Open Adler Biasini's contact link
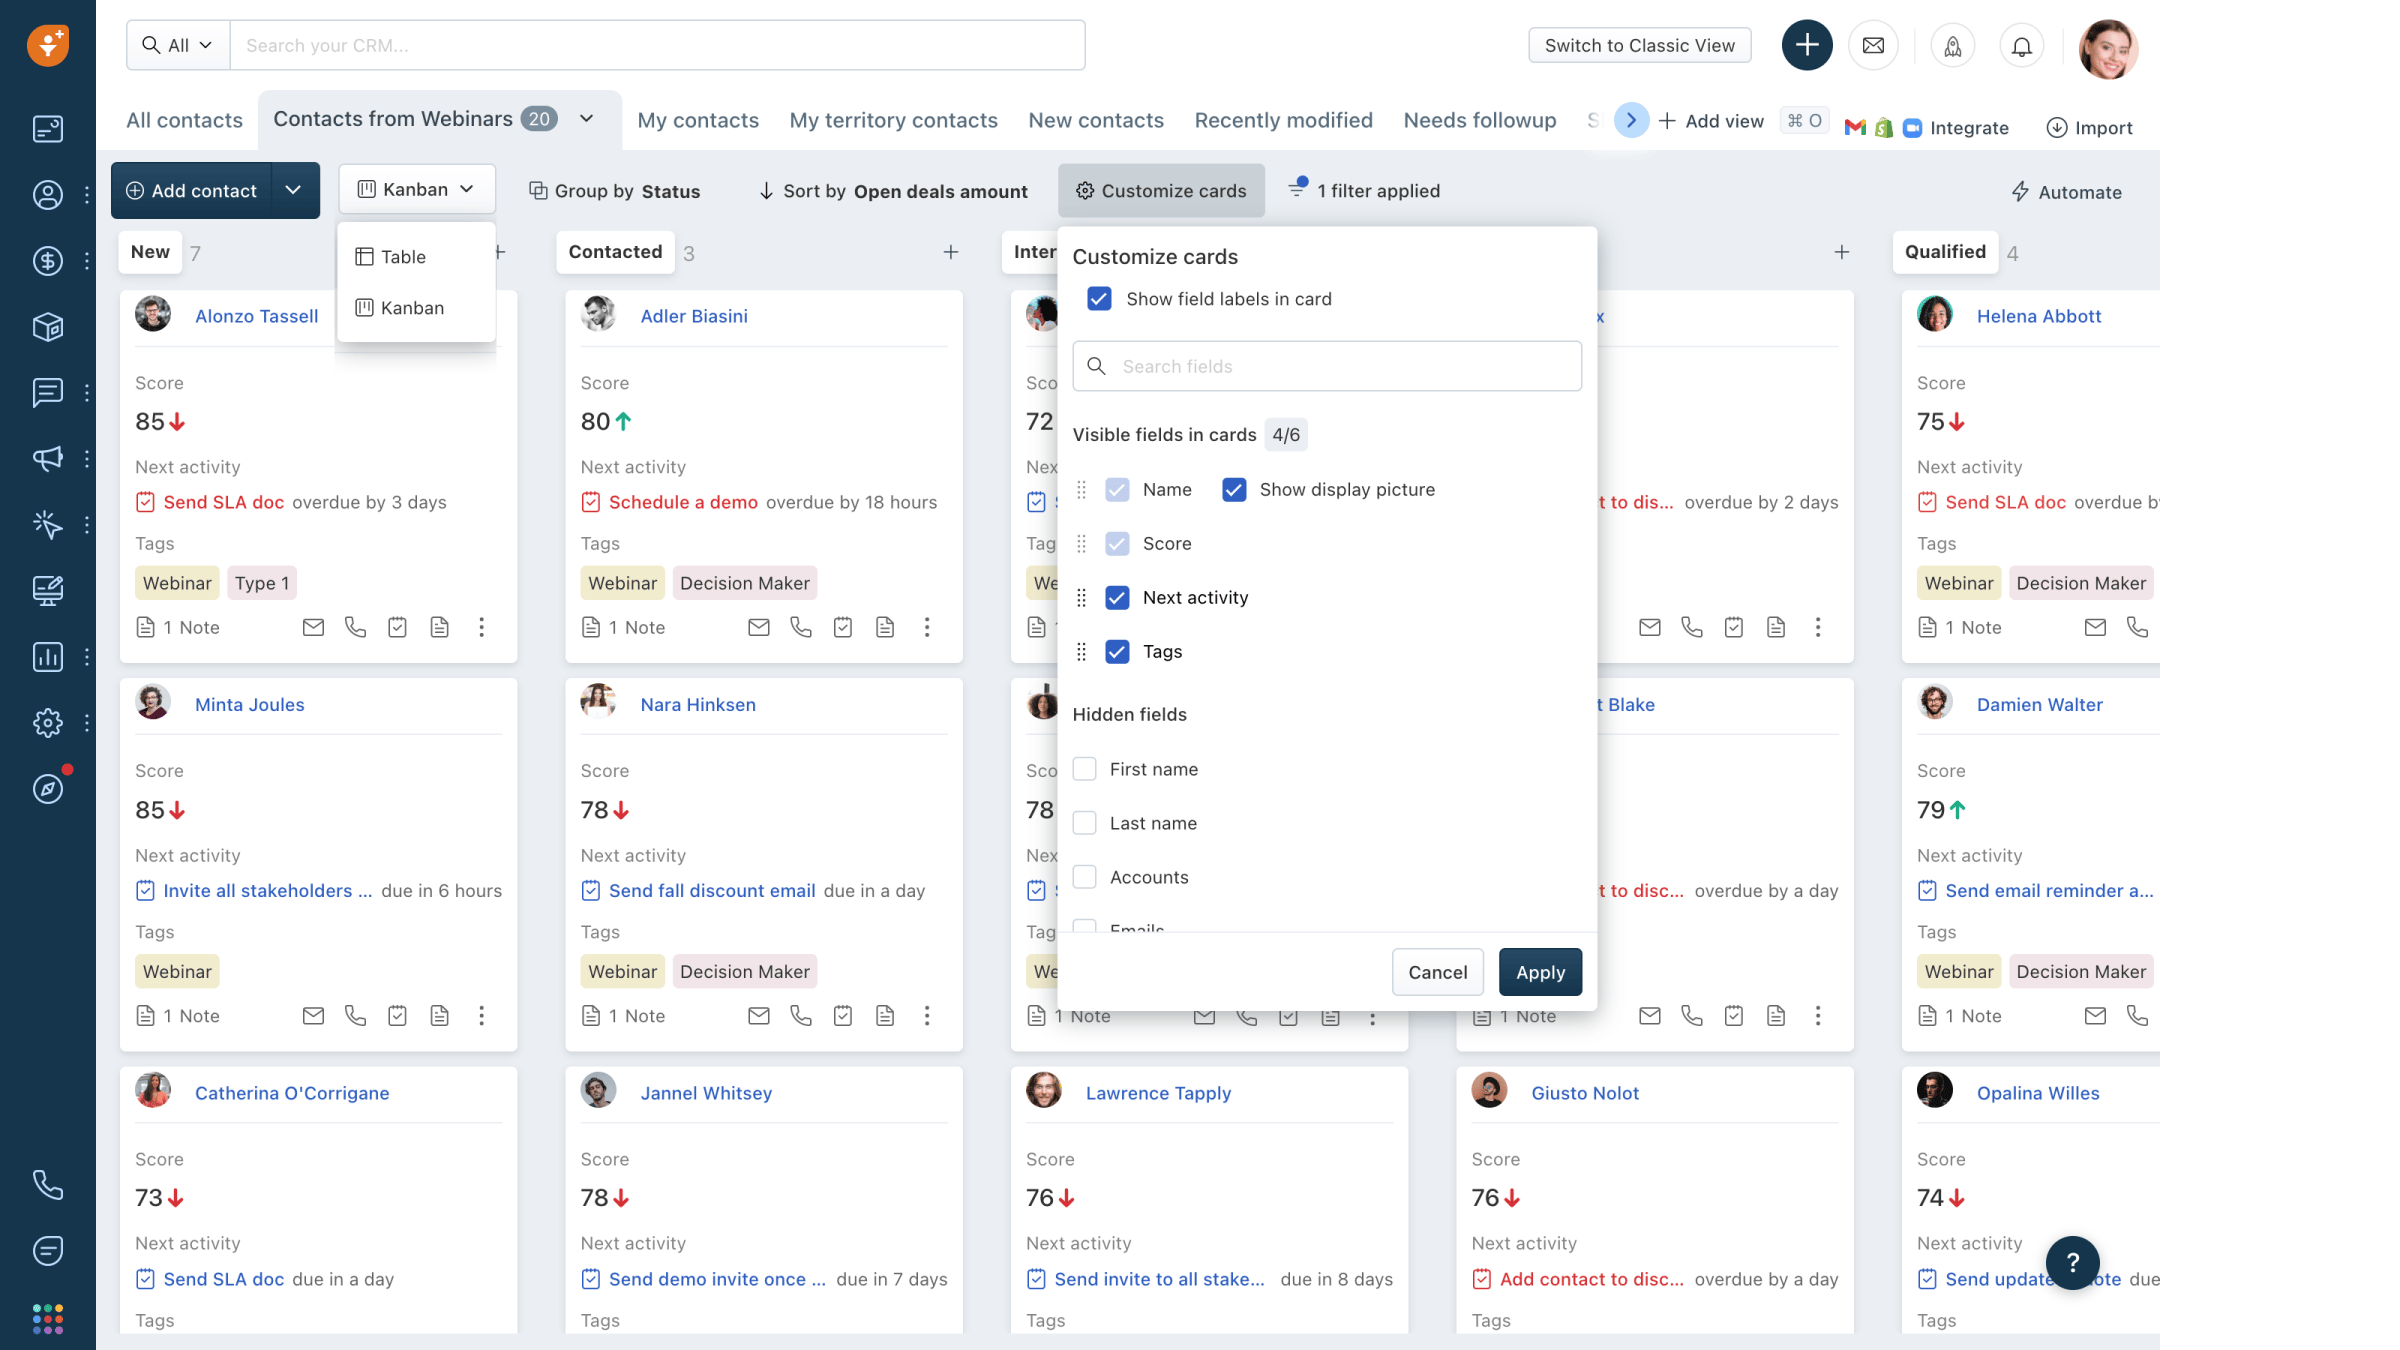This screenshot has width=2400, height=1350. [x=694, y=316]
